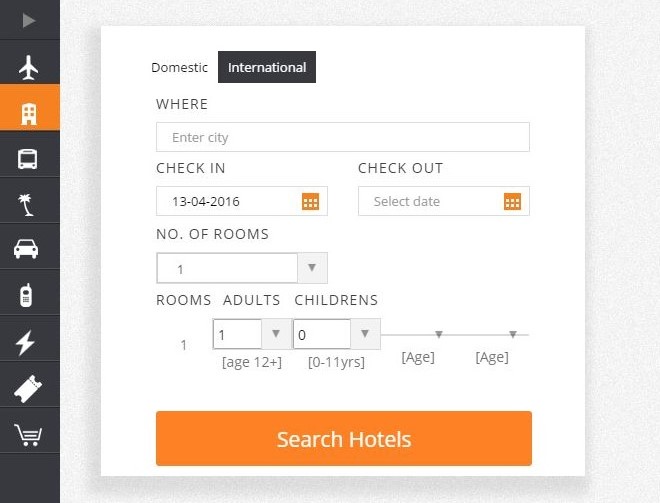This screenshot has width=660, height=503.
Task: Open the Electricity lightning bolt icon
Action: [25, 343]
